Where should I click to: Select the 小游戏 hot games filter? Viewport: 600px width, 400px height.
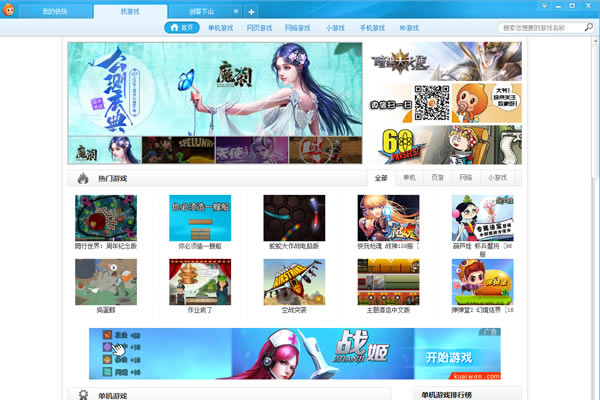[497, 178]
